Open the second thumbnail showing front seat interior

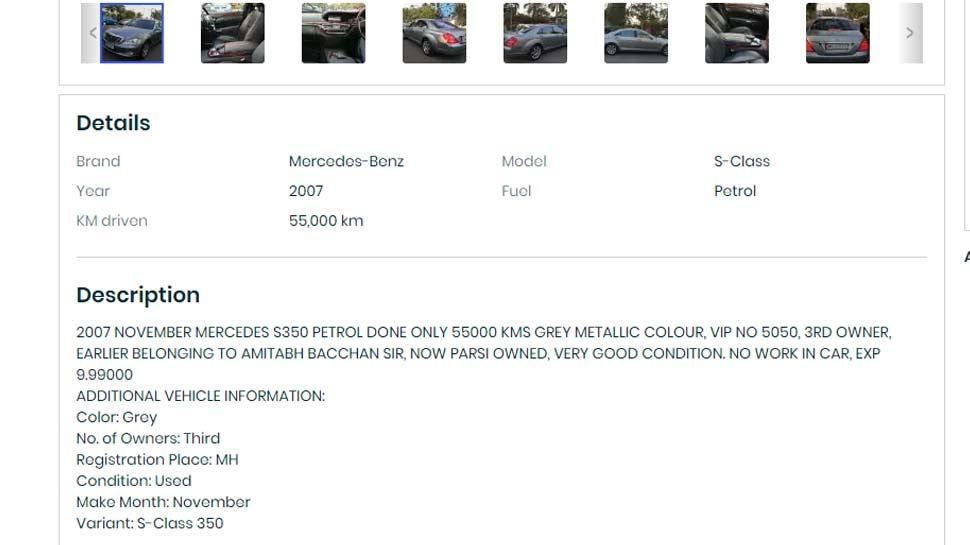(x=233, y=33)
